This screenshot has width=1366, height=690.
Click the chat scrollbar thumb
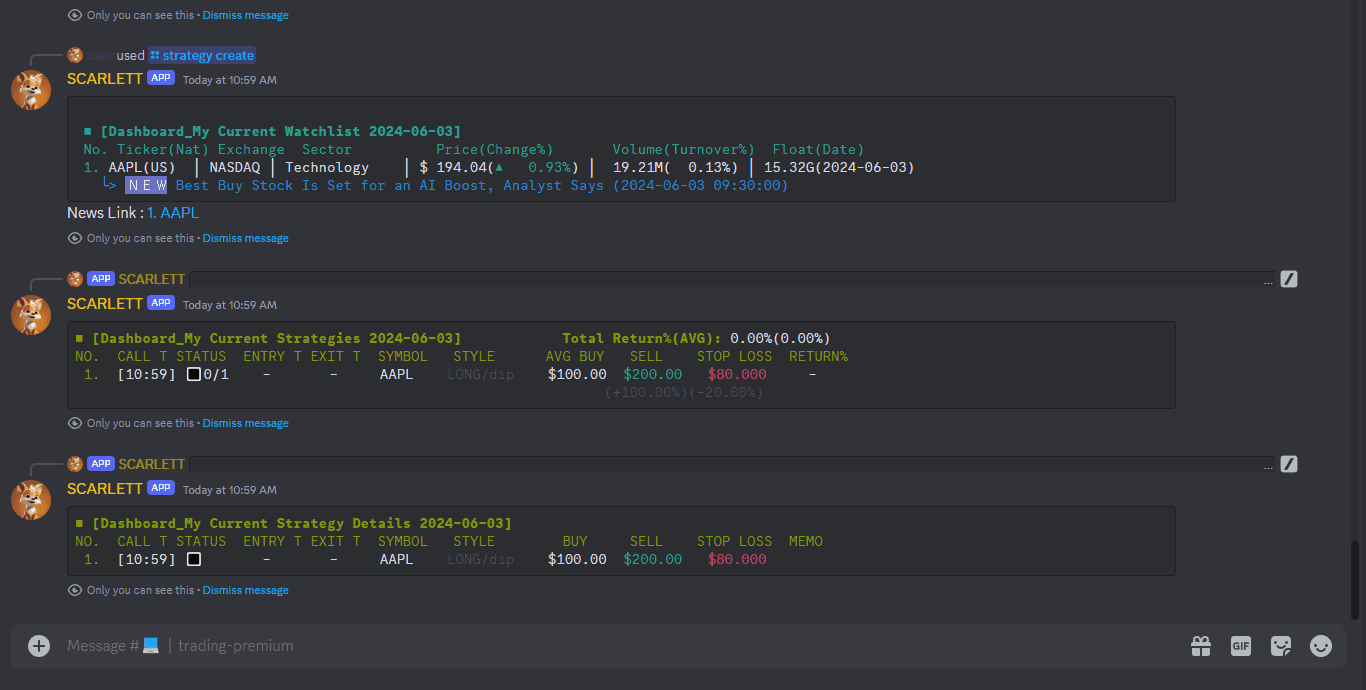(1356, 580)
